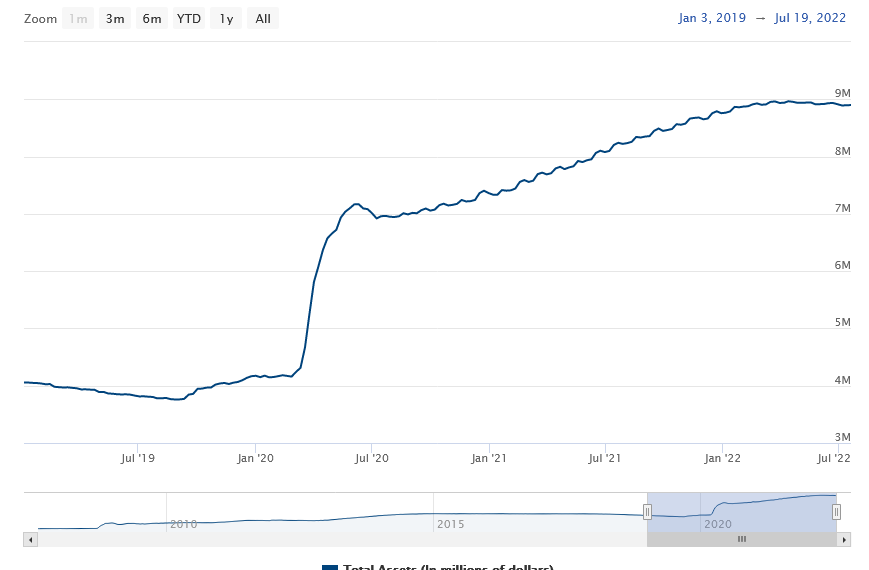Click the left navigator range handle
Viewport: 869px width, 570px height.
(647, 512)
